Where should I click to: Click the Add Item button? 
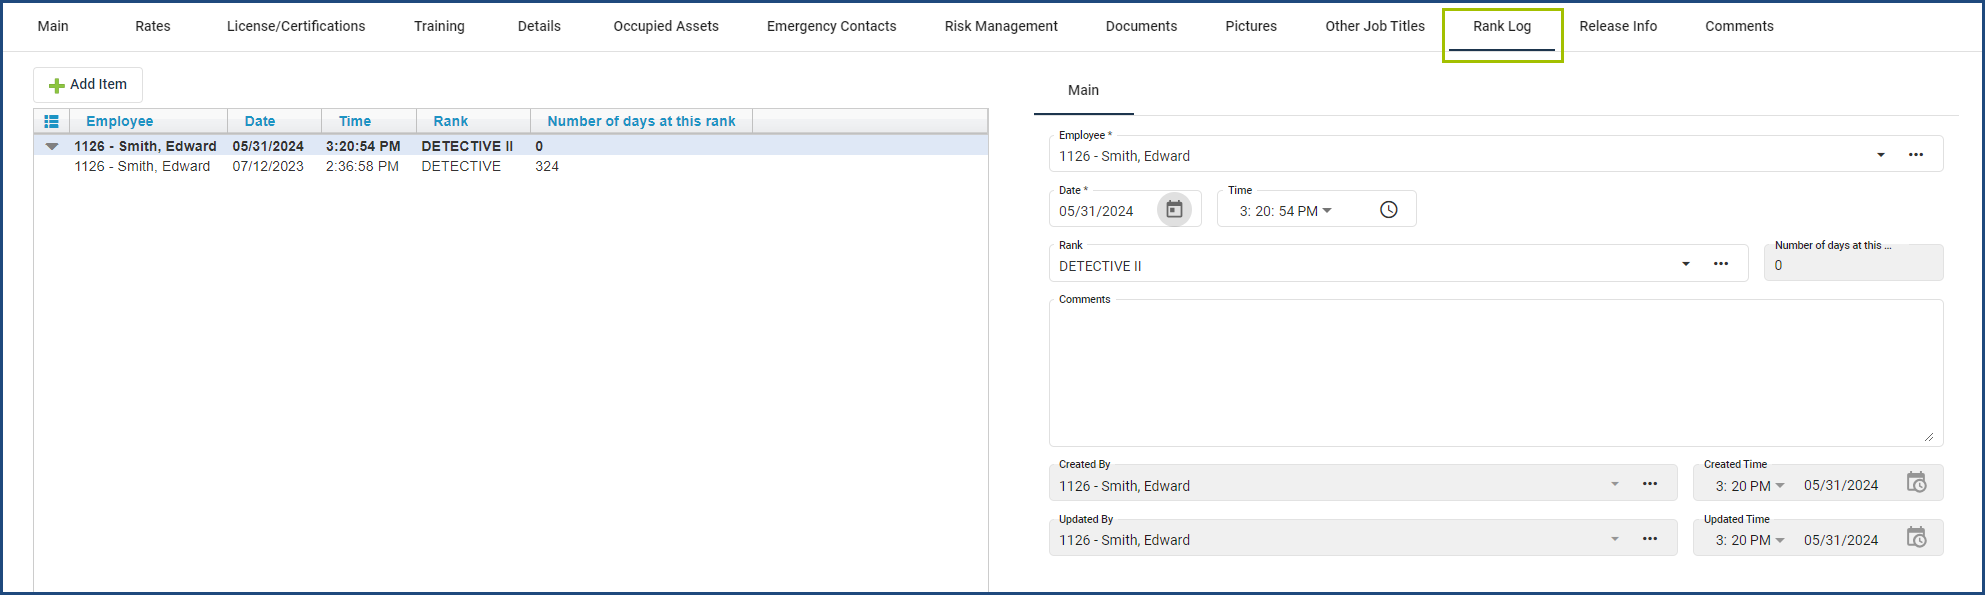(x=88, y=85)
